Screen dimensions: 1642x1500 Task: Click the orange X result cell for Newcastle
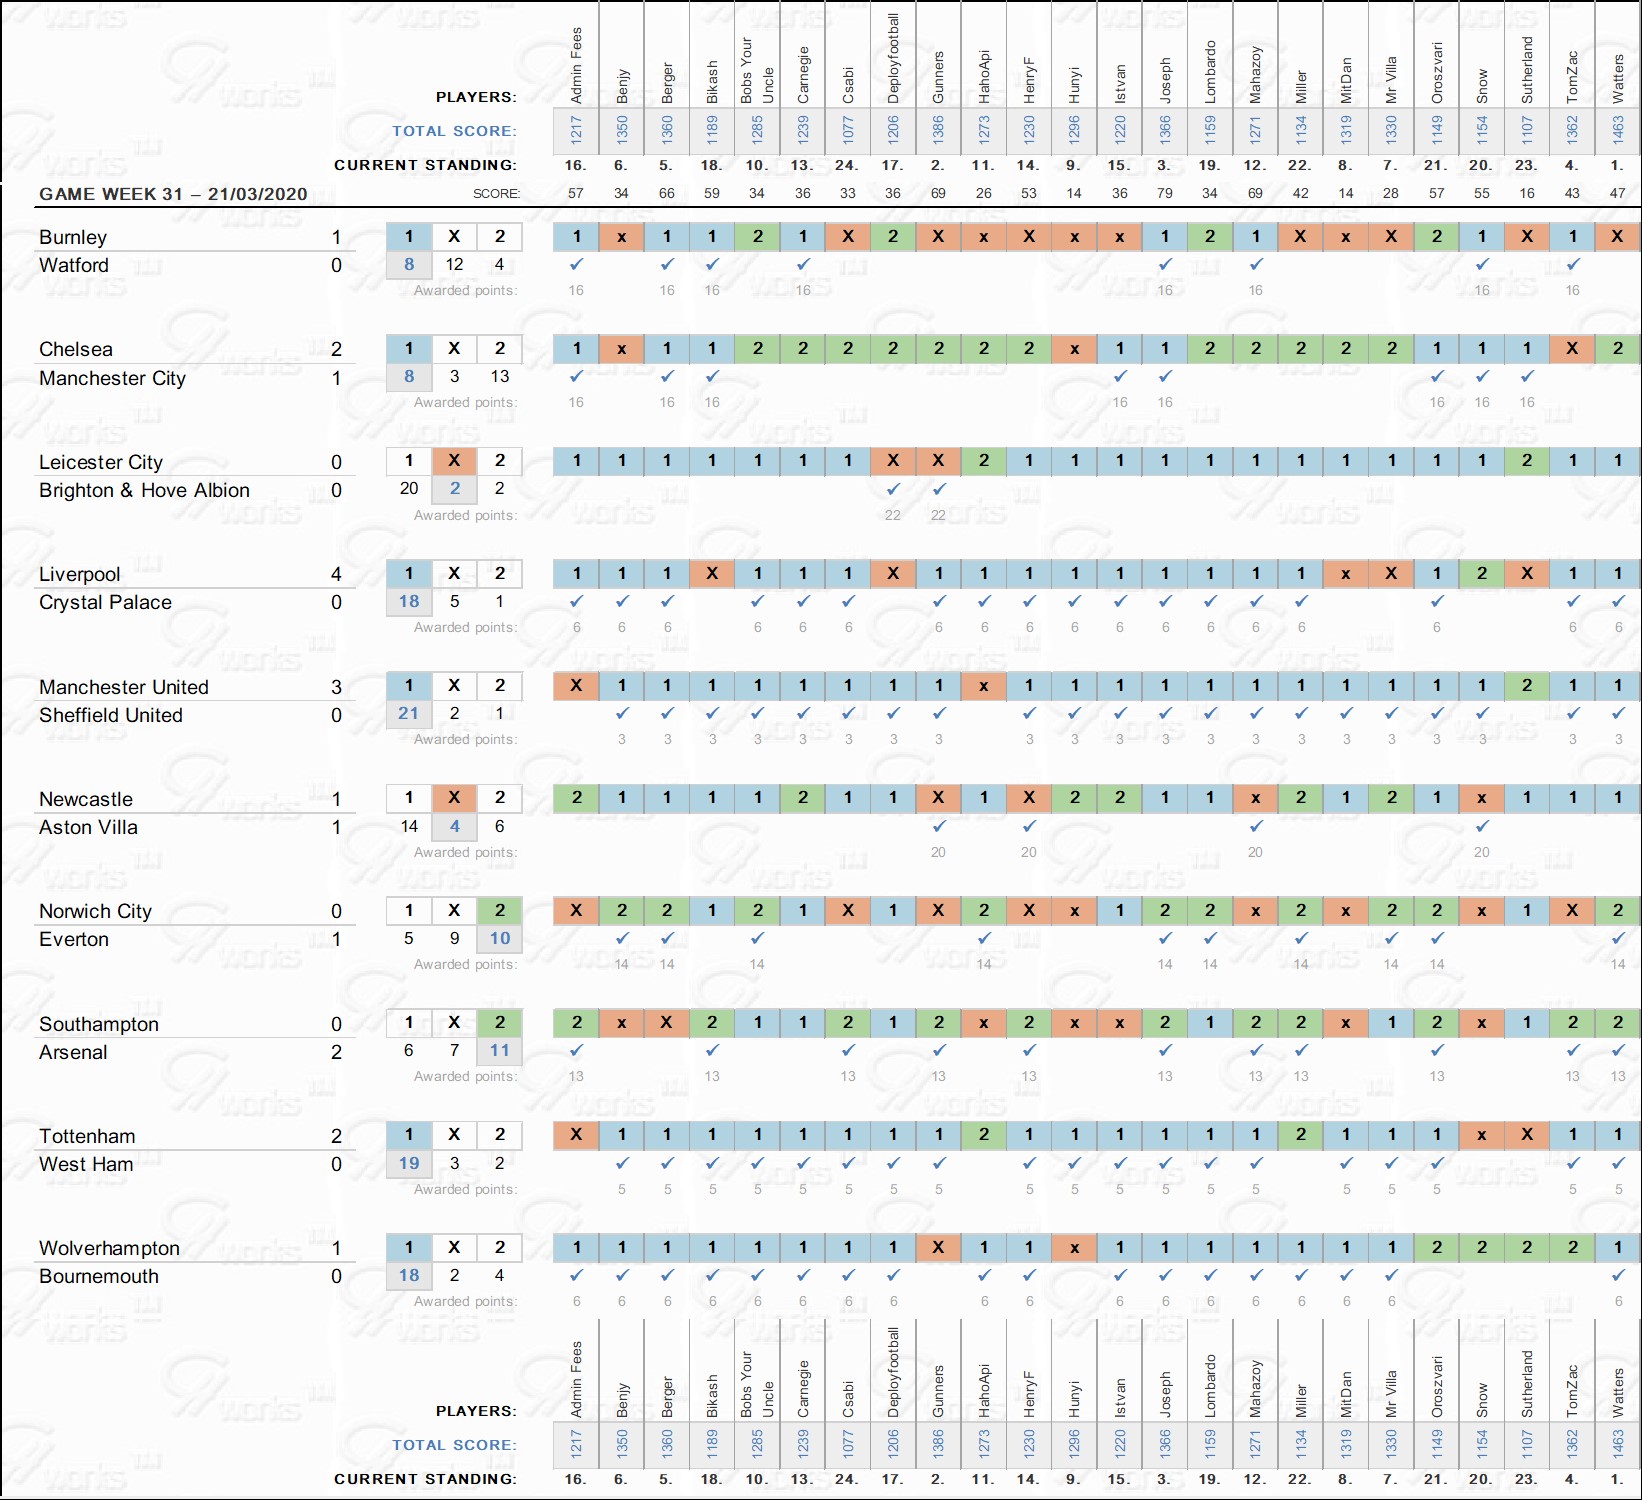(x=454, y=797)
